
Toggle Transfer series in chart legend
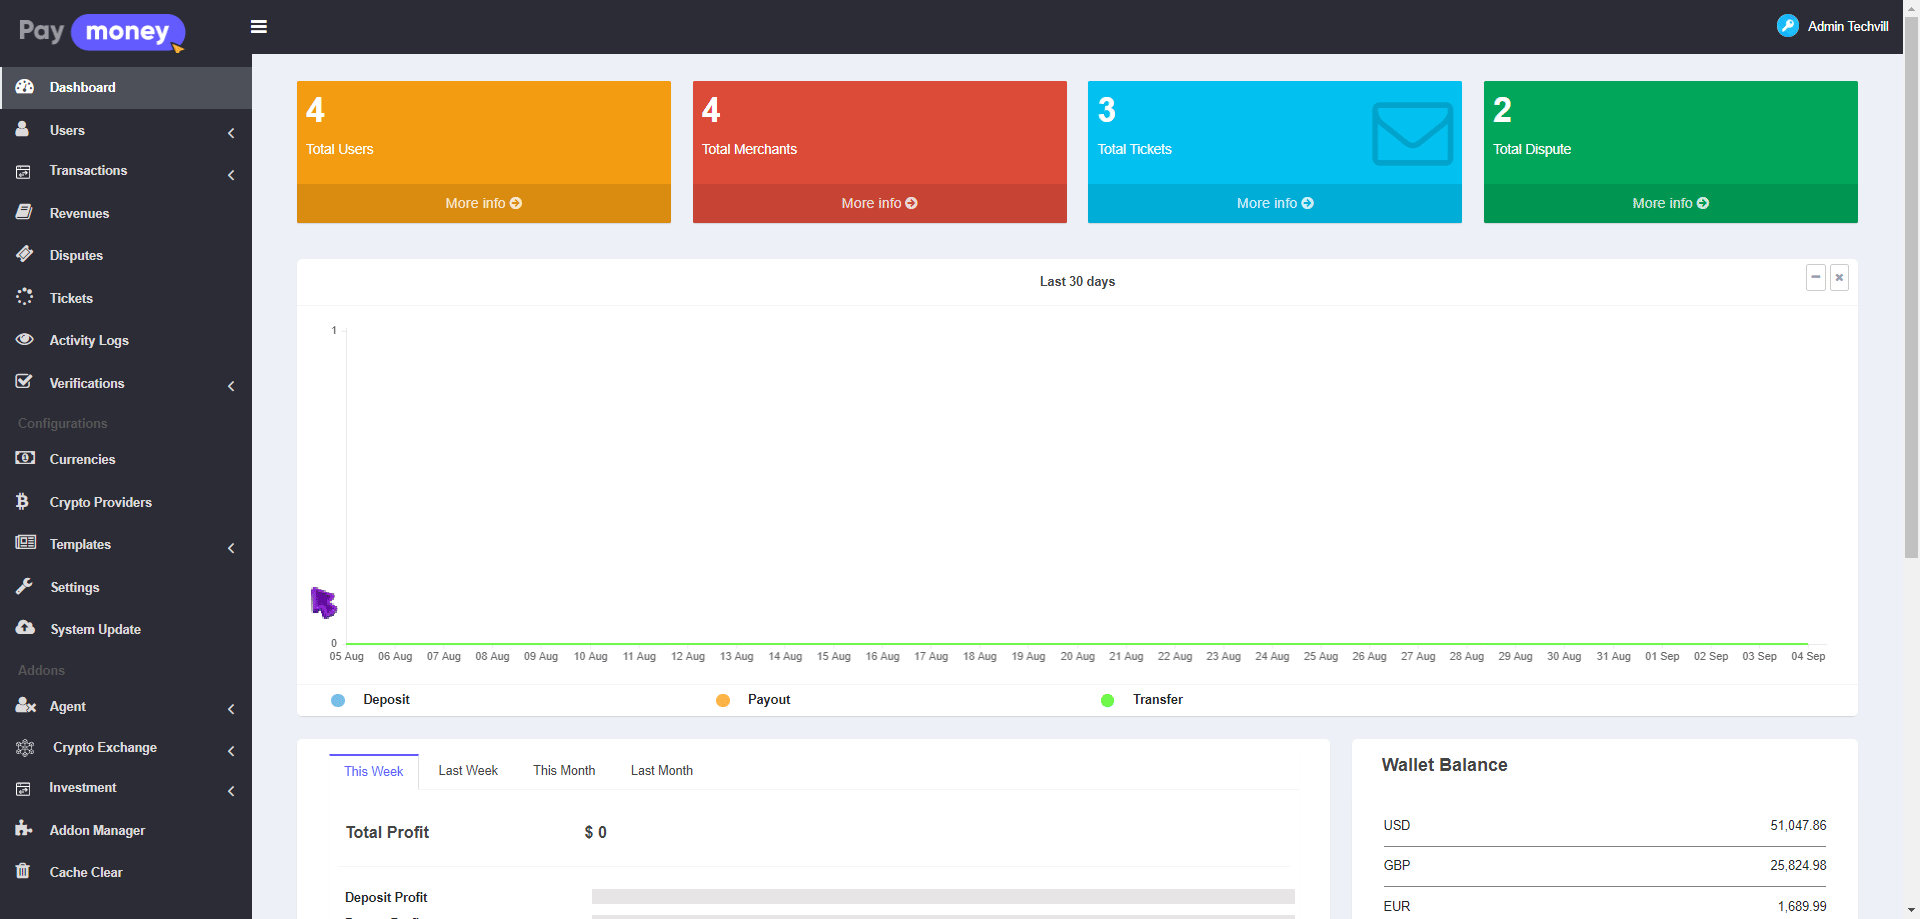[1107, 700]
